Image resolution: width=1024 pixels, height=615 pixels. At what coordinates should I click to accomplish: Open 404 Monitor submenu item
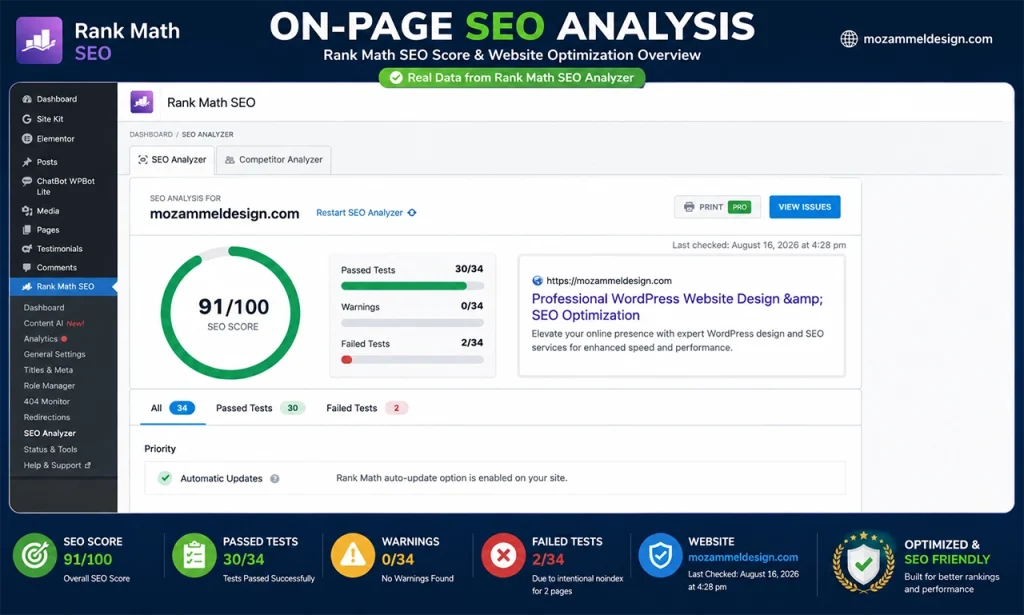[x=46, y=402]
